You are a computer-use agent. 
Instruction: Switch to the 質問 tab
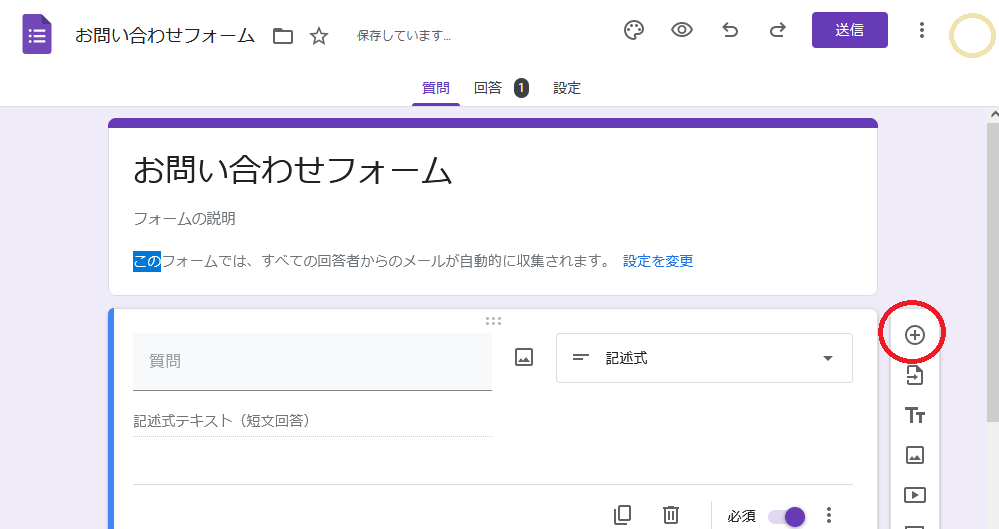(x=436, y=88)
